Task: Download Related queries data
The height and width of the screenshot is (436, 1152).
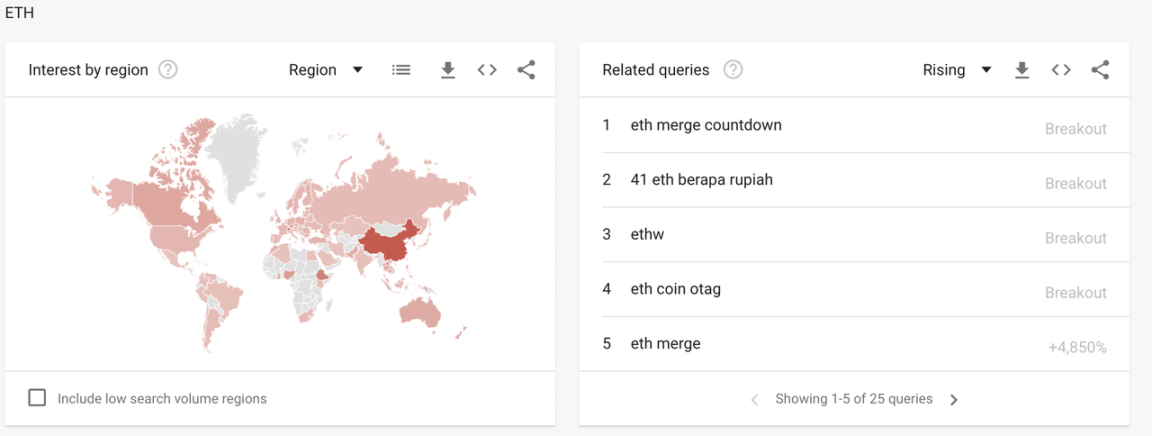Action: (1022, 70)
